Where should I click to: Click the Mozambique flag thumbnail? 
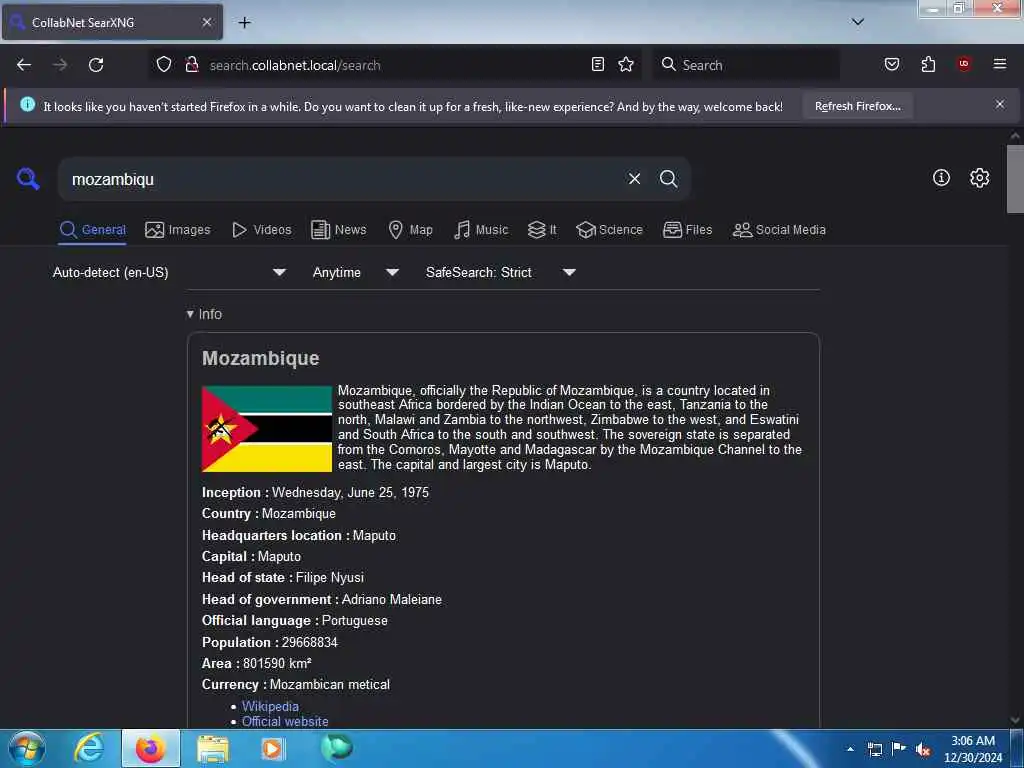[266, 428]
